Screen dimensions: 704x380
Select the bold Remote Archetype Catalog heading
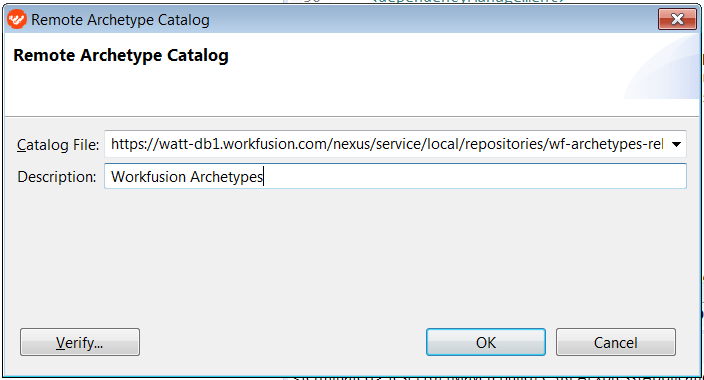pos(121,56)
